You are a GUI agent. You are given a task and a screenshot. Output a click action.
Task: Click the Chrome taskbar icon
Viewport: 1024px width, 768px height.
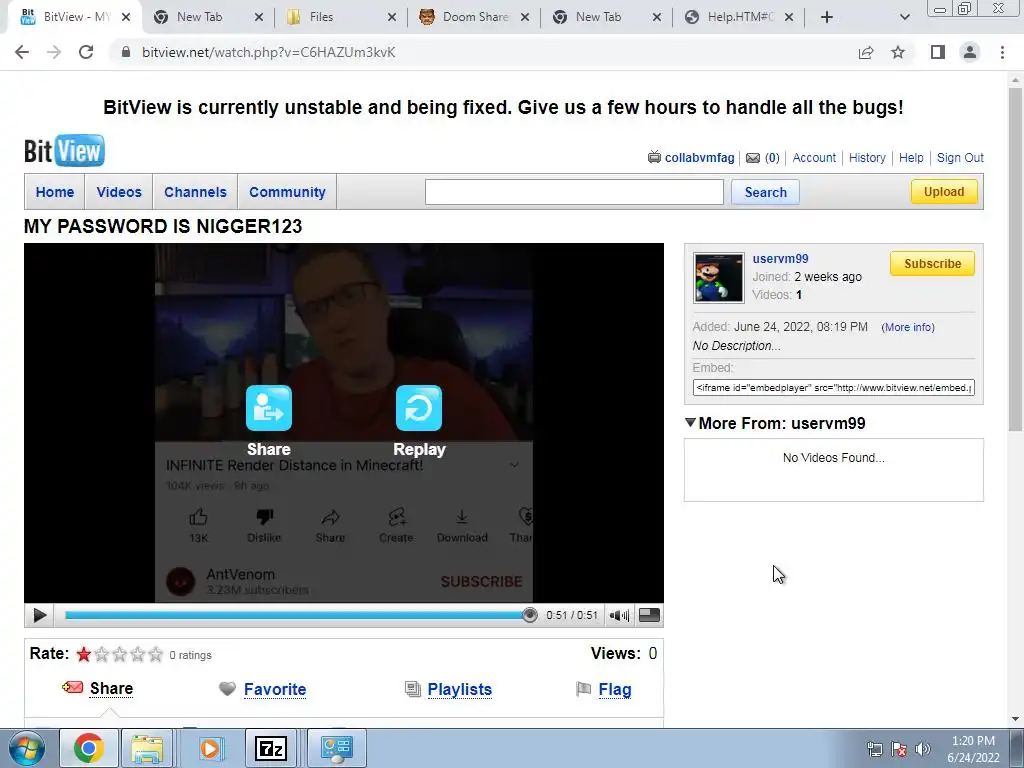[89, 748]
